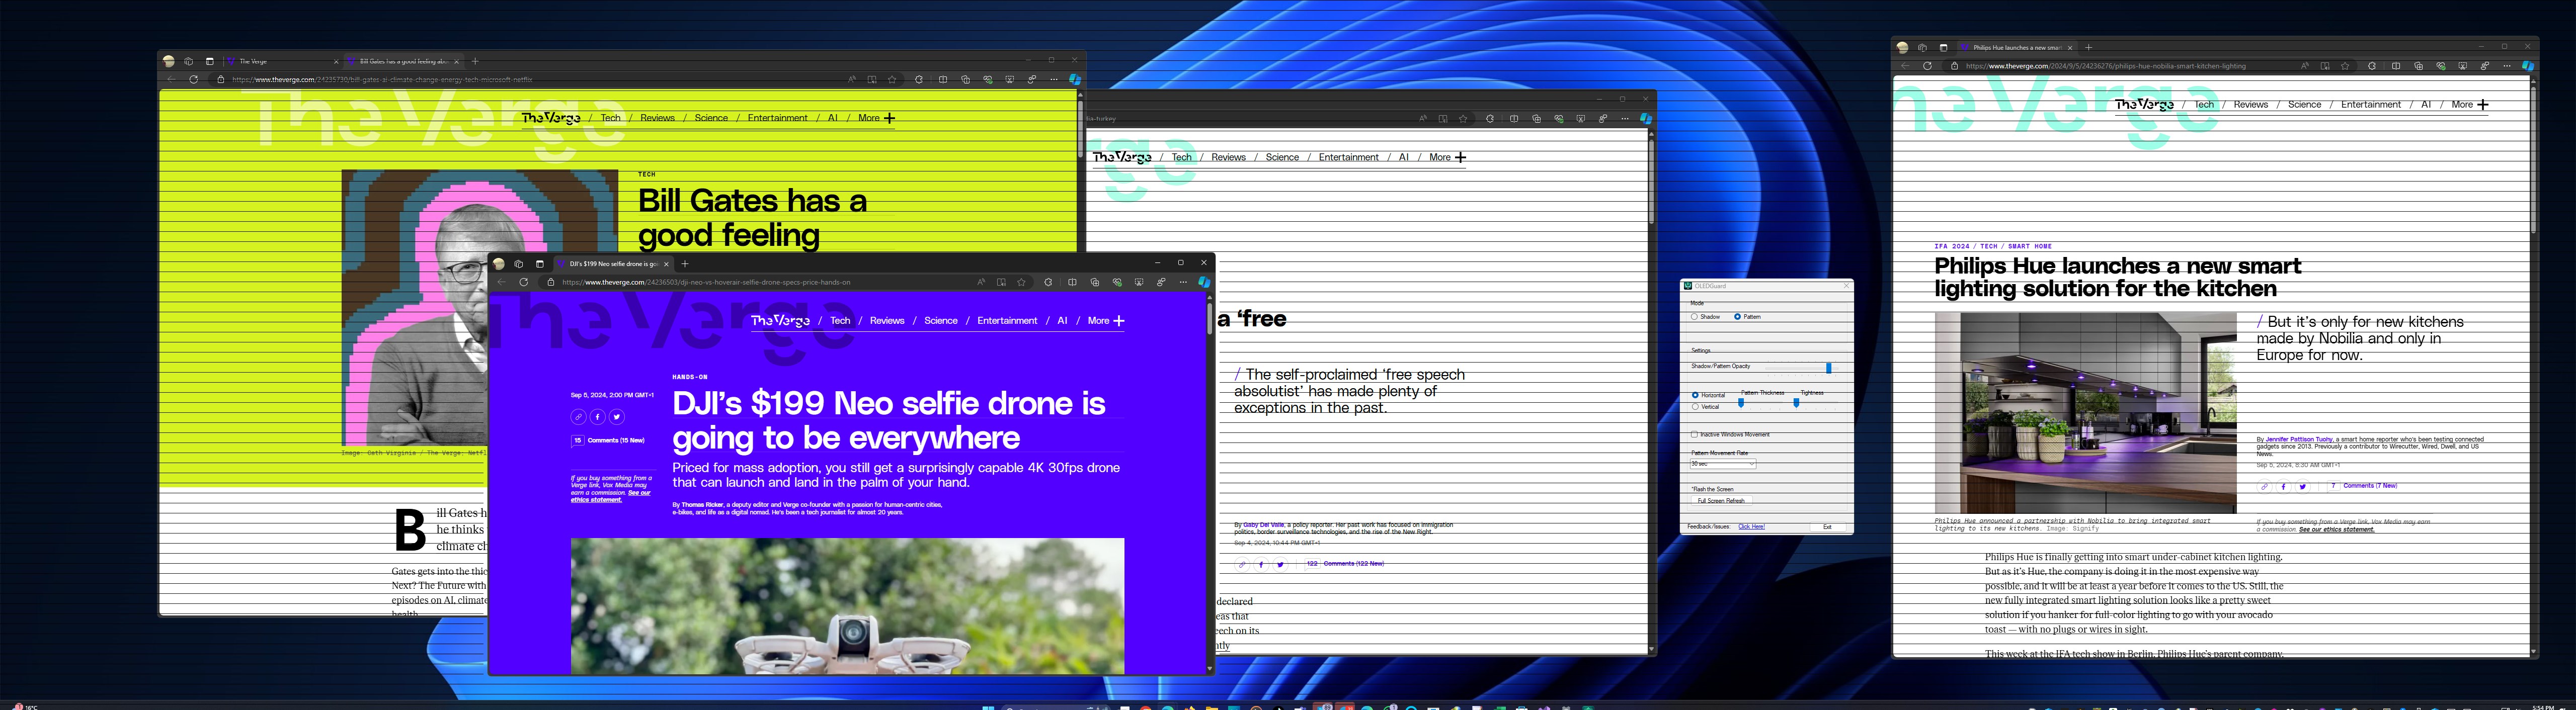
Task: Click Read aloud icon in DJI address bar
Action: (x=981, y=282)
